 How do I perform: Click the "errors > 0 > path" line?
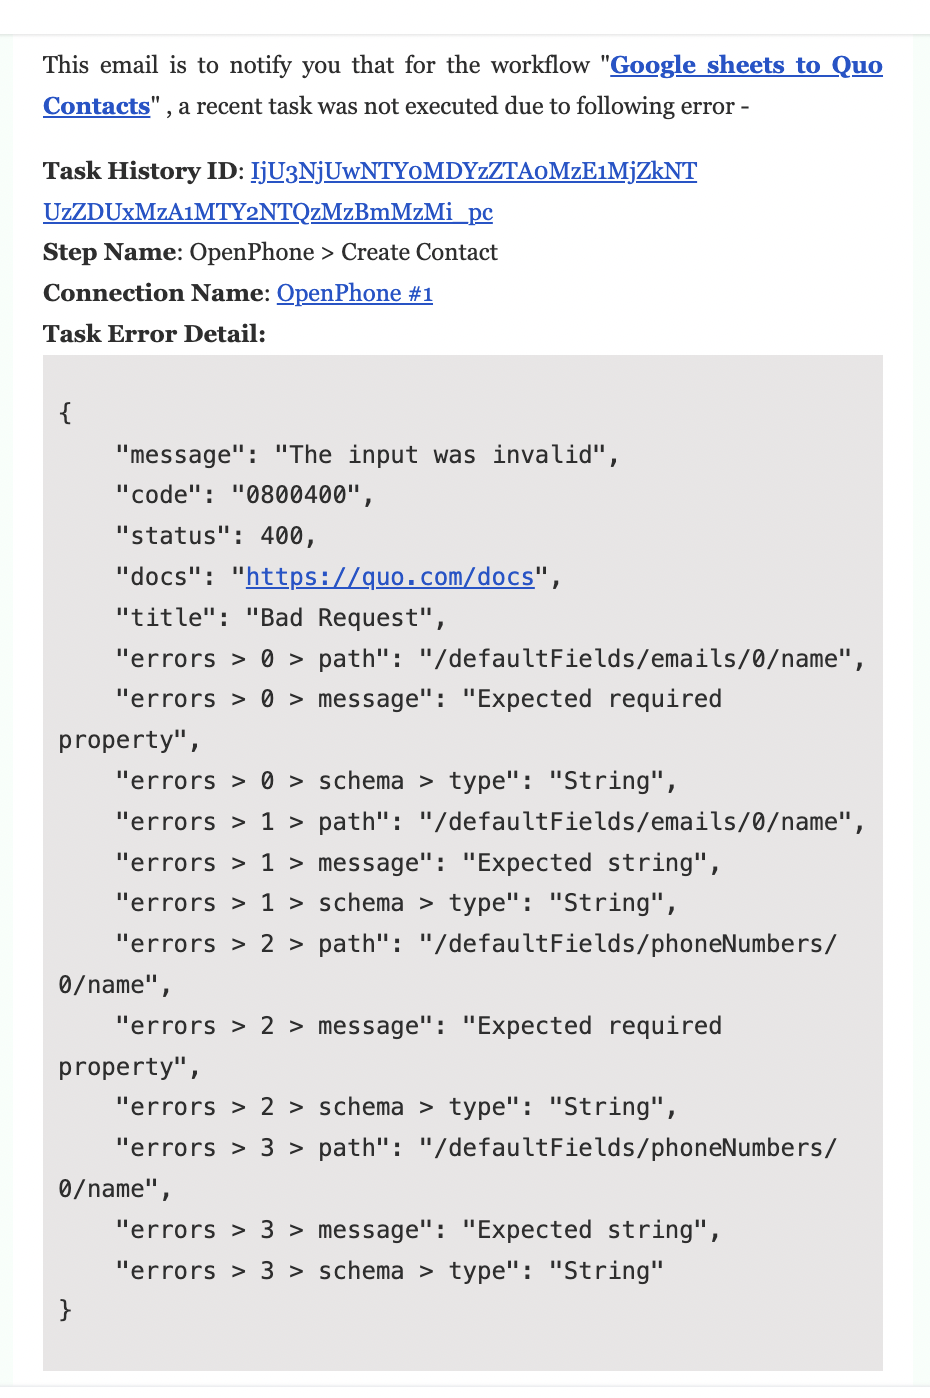490,659
